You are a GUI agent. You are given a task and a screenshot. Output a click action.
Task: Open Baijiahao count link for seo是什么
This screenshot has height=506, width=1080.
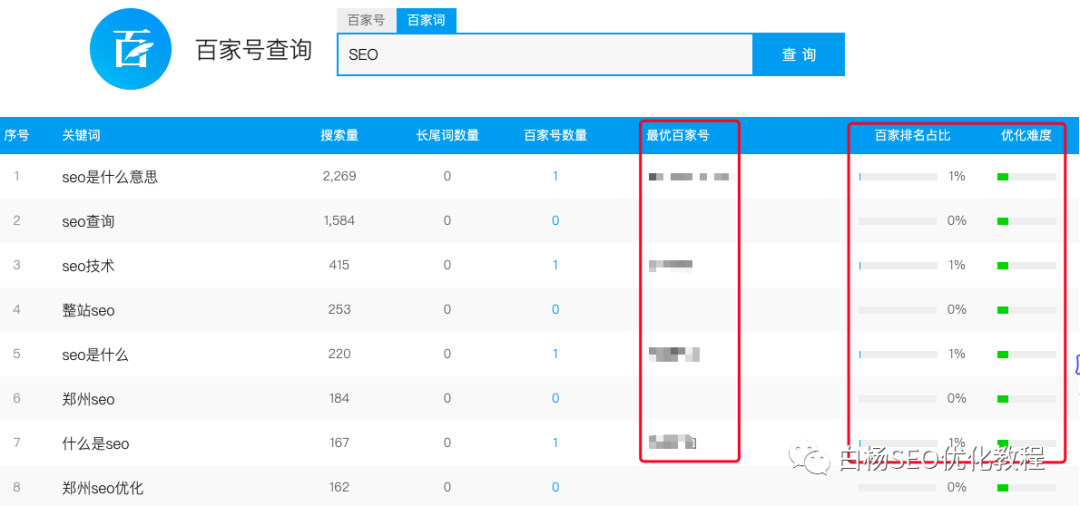coord(555,354)
